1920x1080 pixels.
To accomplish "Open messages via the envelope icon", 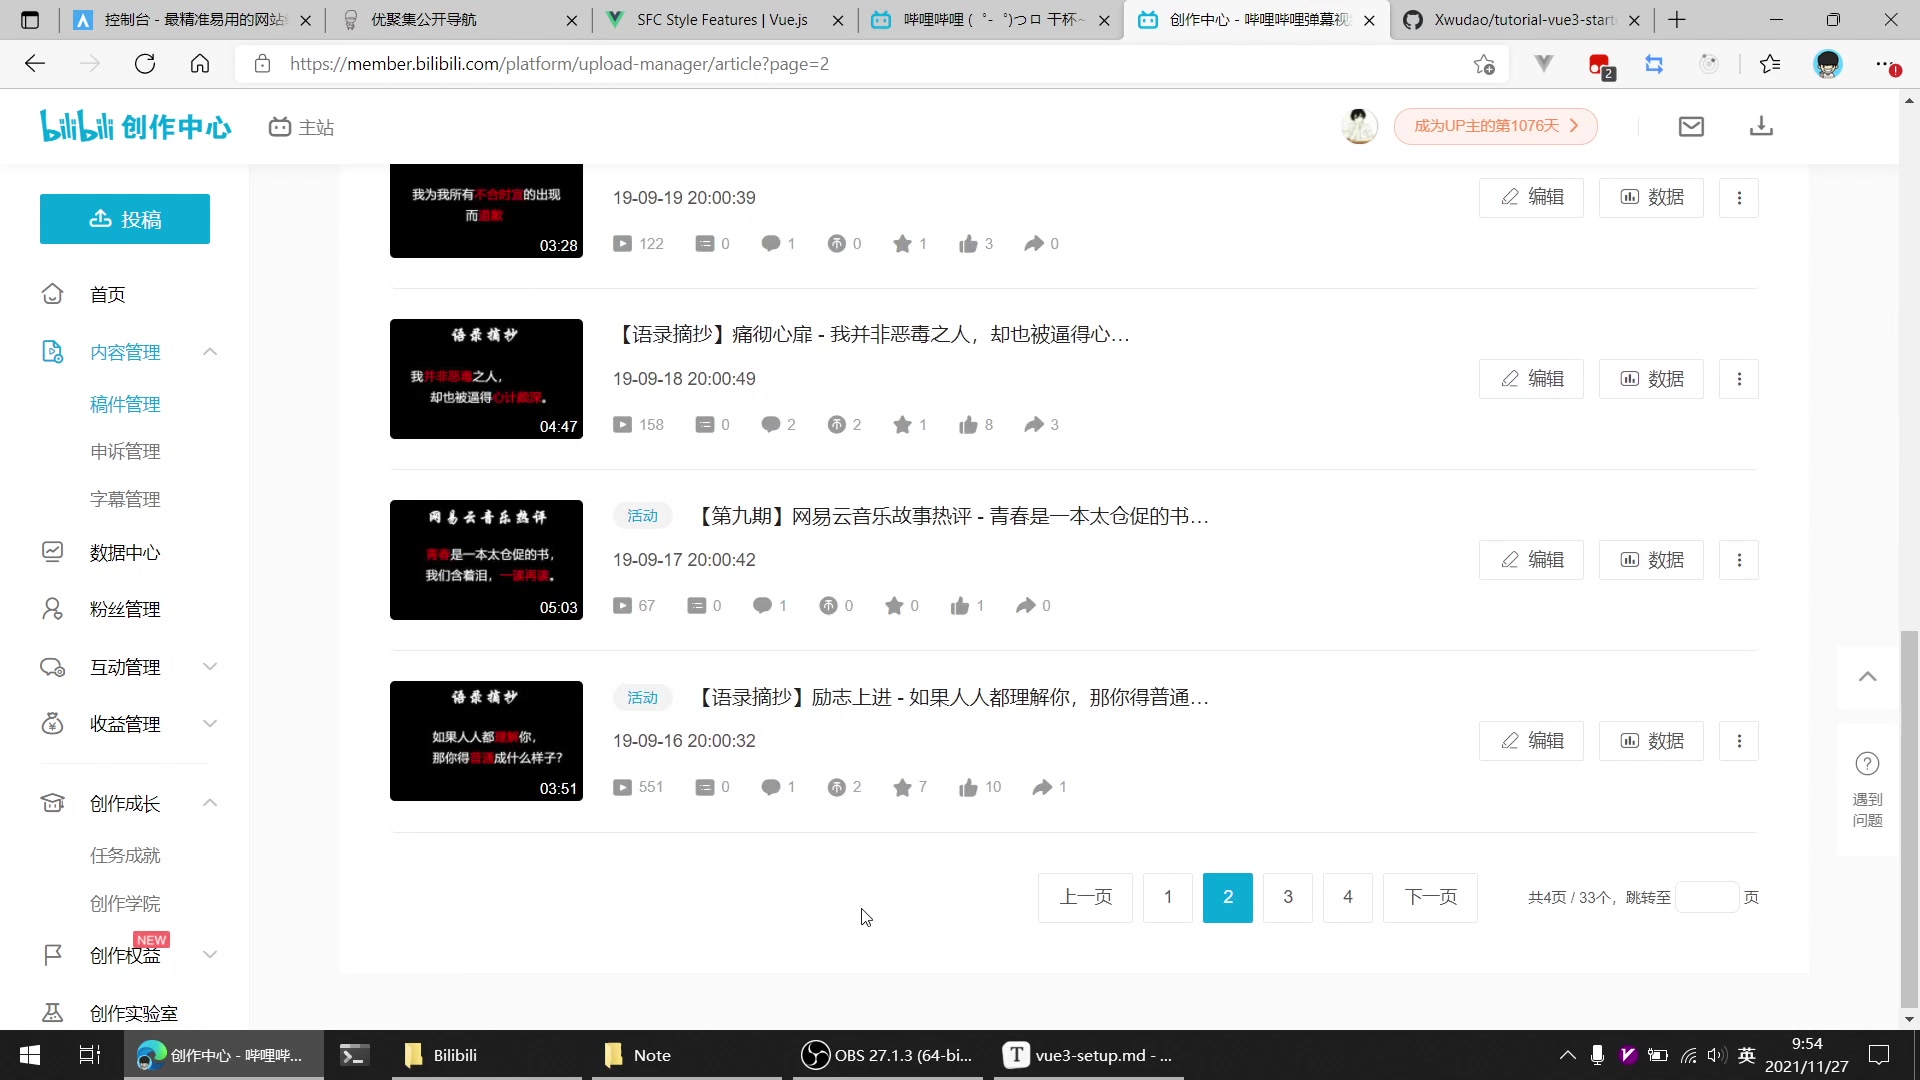I will [x=1691, y=126].
